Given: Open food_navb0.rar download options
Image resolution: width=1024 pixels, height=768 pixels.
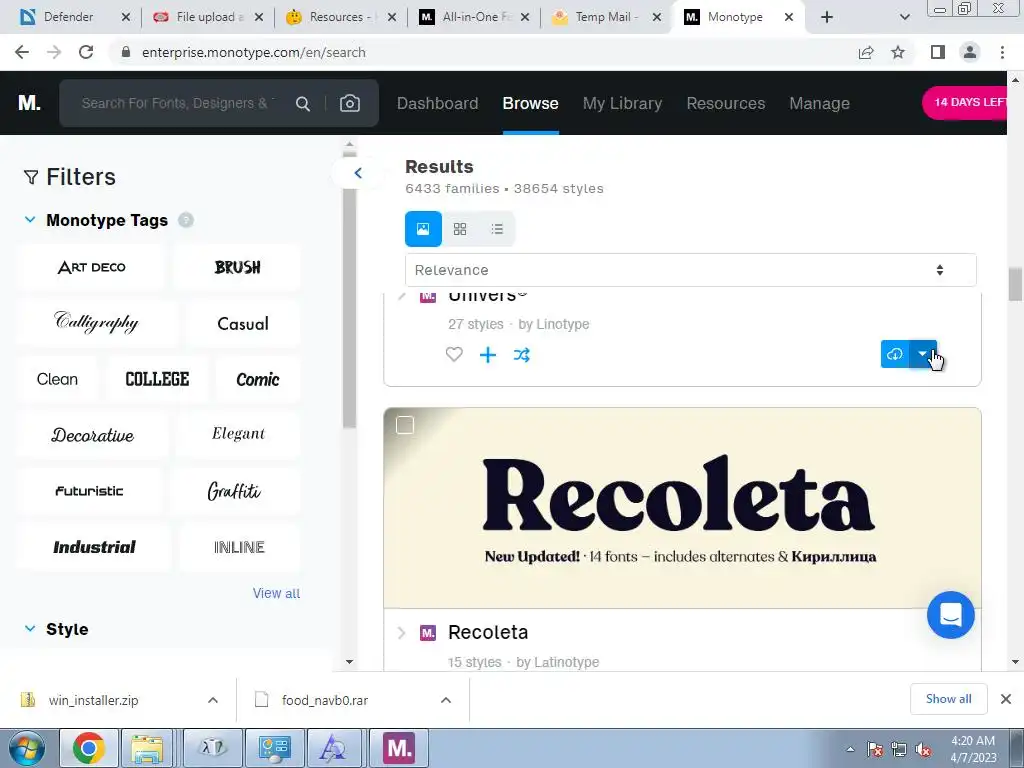Looking at the screenshot, I should [446, 700].
